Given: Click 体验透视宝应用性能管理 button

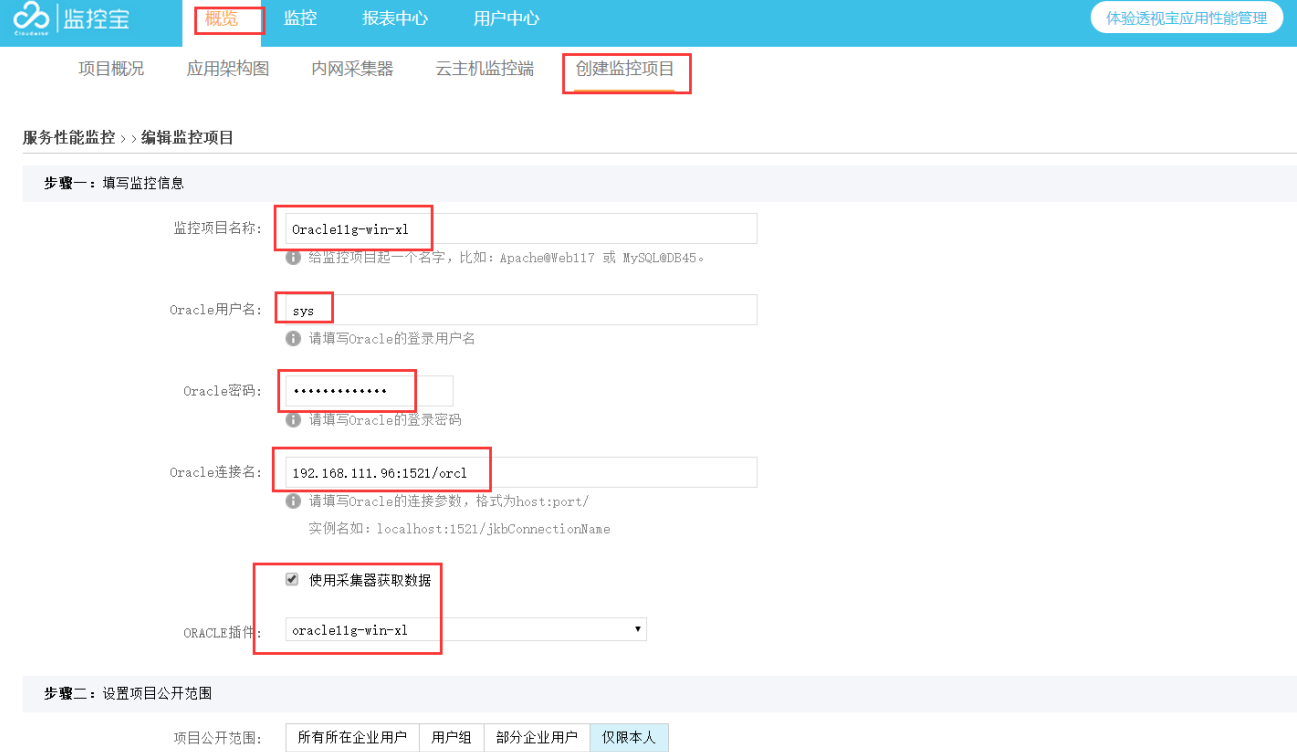Looking at the screenshot, I should click(1187, 18).
